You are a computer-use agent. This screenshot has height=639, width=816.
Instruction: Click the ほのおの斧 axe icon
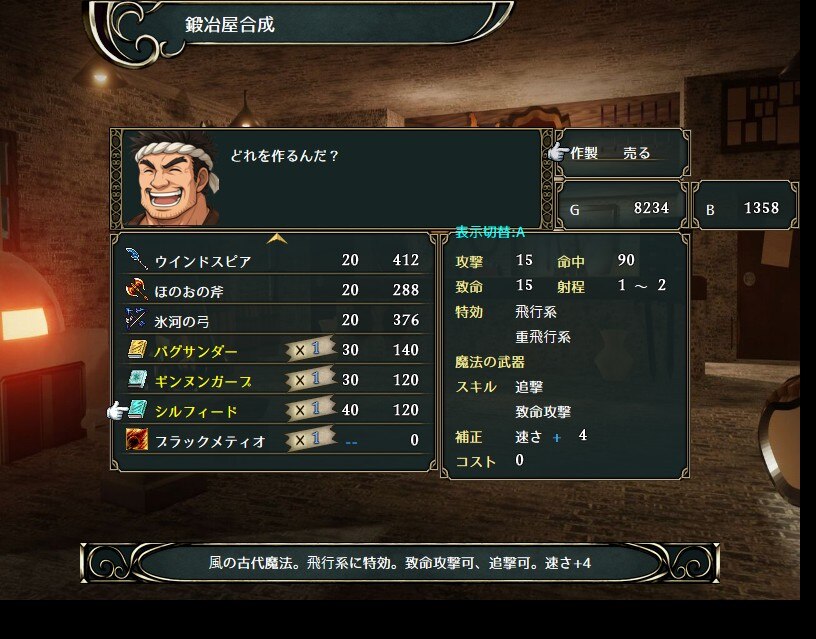tap(137, 289)
